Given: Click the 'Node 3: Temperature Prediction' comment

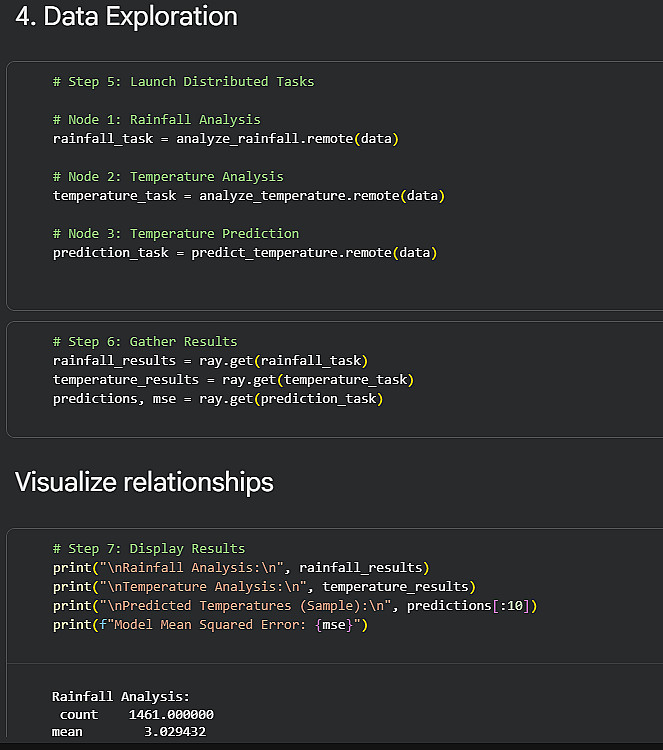Looking at the screenshot, I should (x=176, y=233).
